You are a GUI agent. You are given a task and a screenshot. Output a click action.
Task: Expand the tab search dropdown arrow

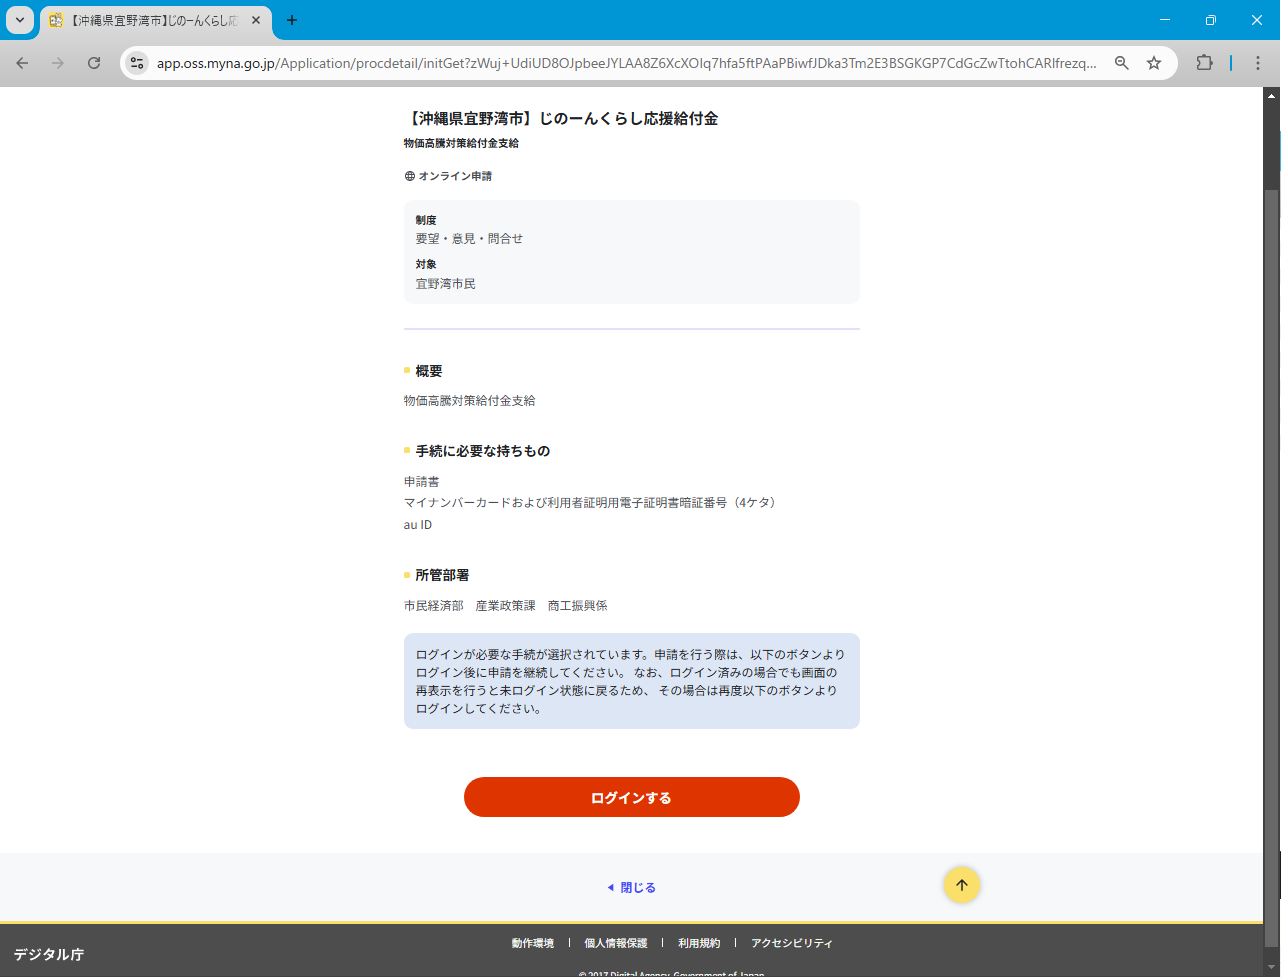20,20
